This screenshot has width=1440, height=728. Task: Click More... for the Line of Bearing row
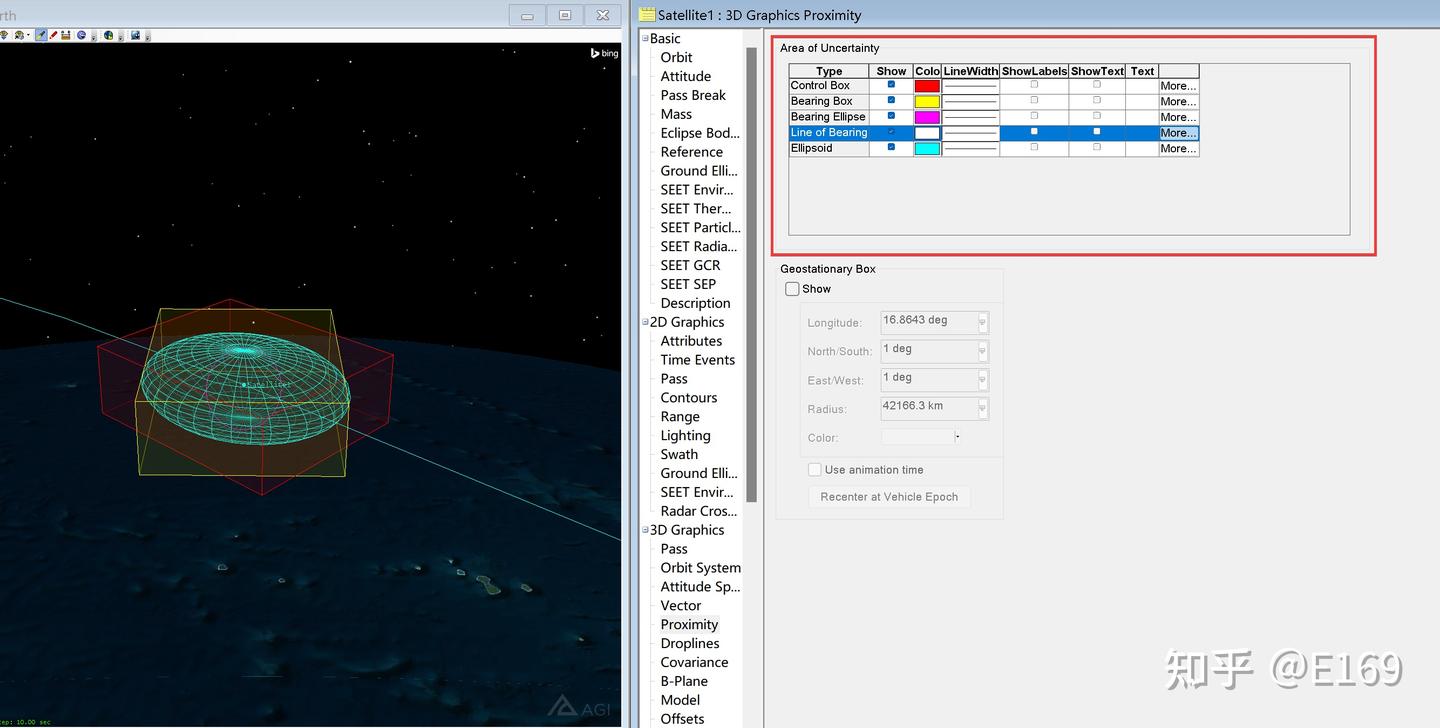pyautogui.click(x=1178, y=133)
